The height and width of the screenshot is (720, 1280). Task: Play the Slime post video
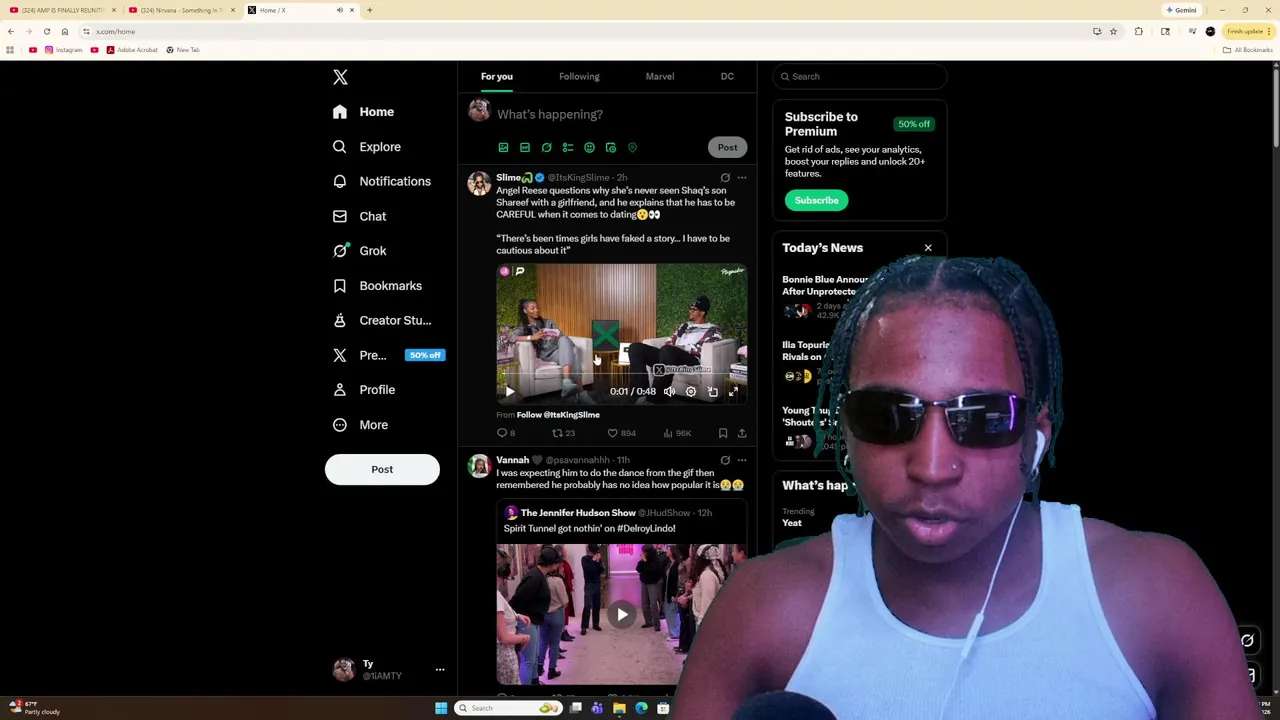coord(509,392)
